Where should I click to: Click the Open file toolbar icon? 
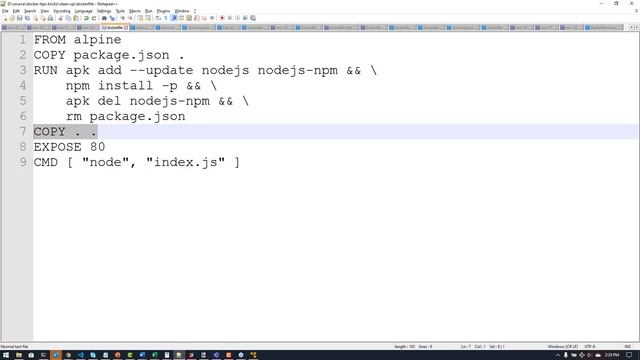(x=12, y=18)
